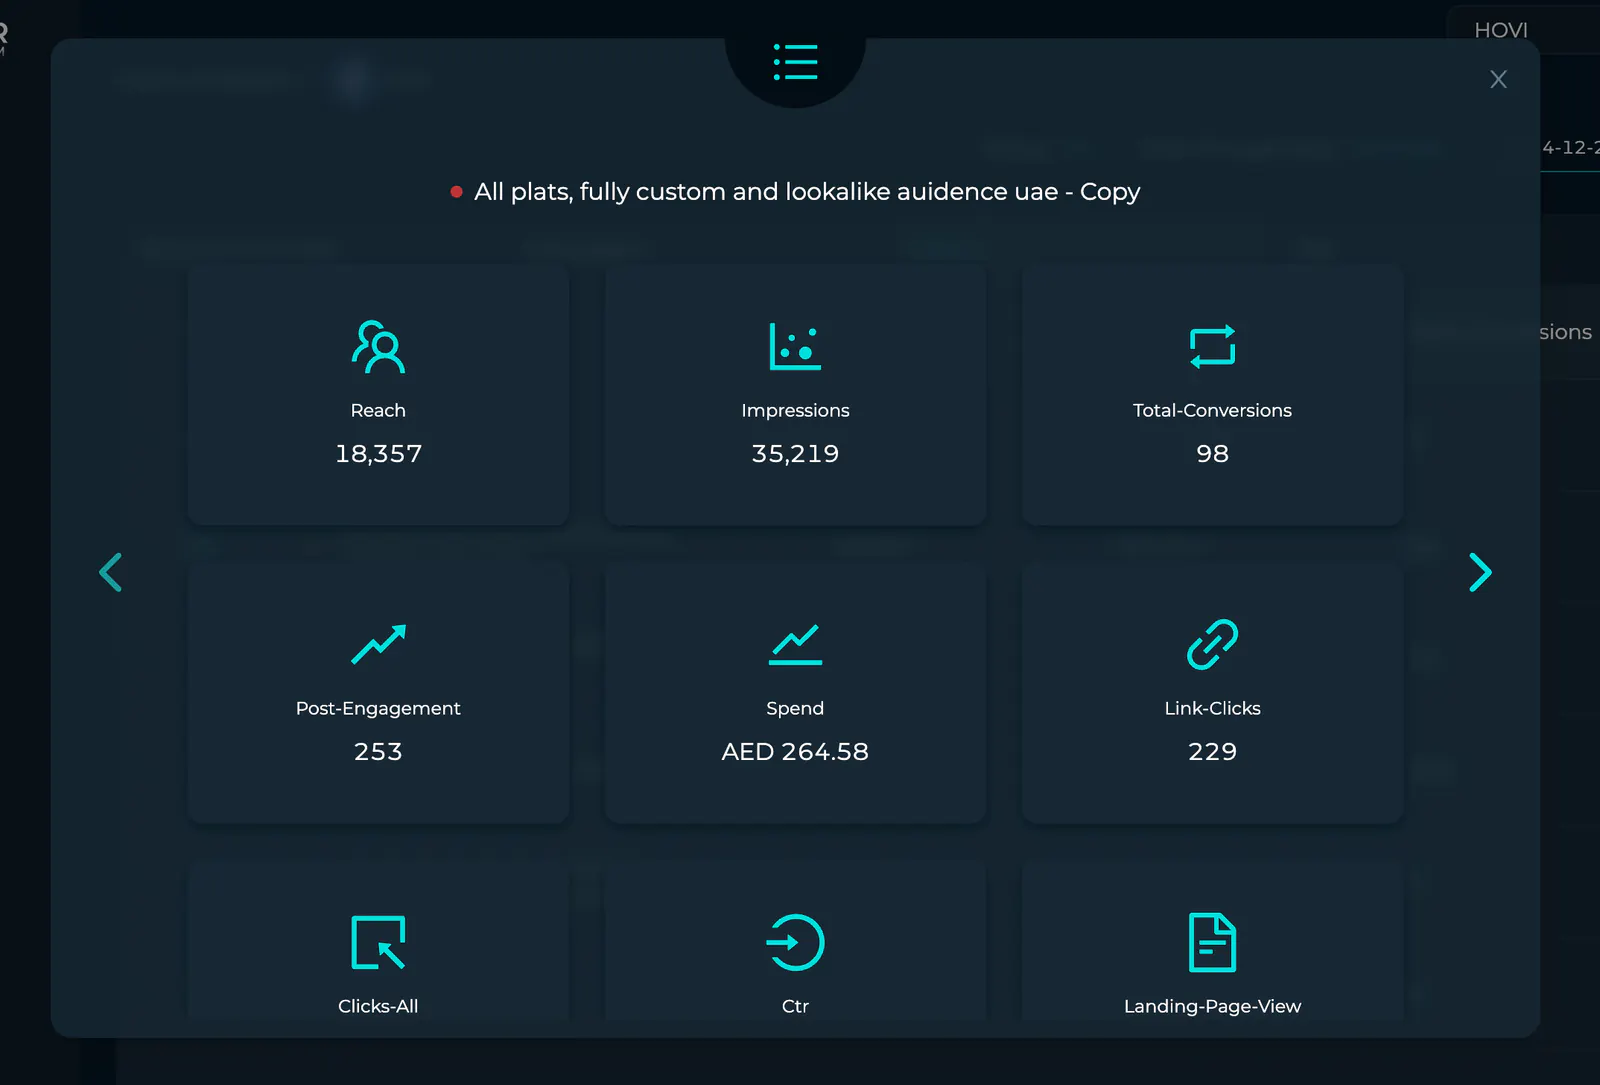Screen dimensions: 1600x1085
Task: Click the Reach label
Action: pyautogui.click(x=378, y=410)
